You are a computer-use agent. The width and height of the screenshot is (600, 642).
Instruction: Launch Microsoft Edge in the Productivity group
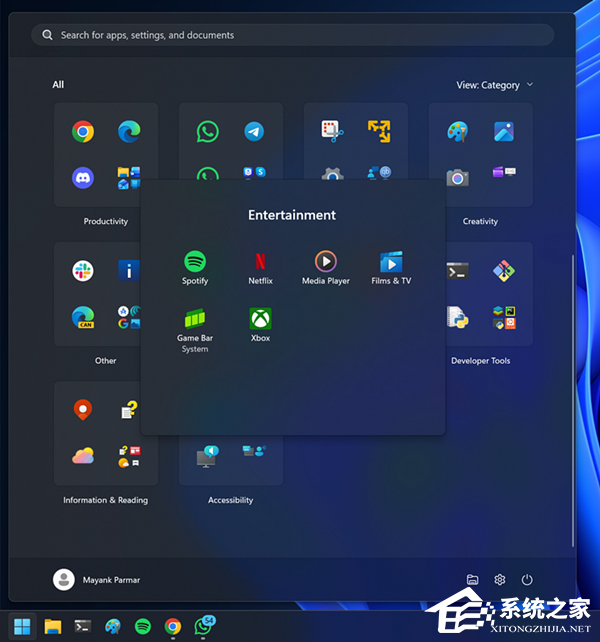click(129, 131)
